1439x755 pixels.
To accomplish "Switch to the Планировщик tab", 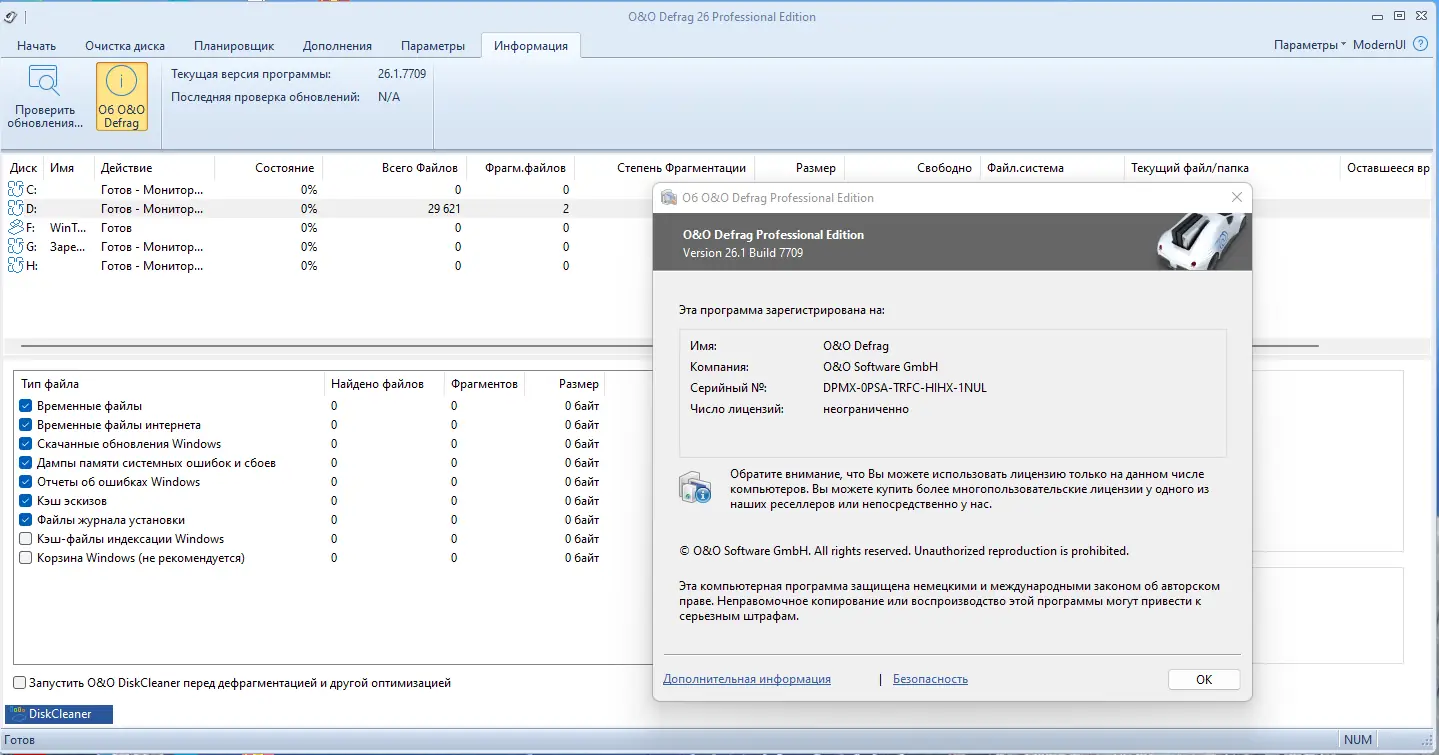I will point(234,45).
